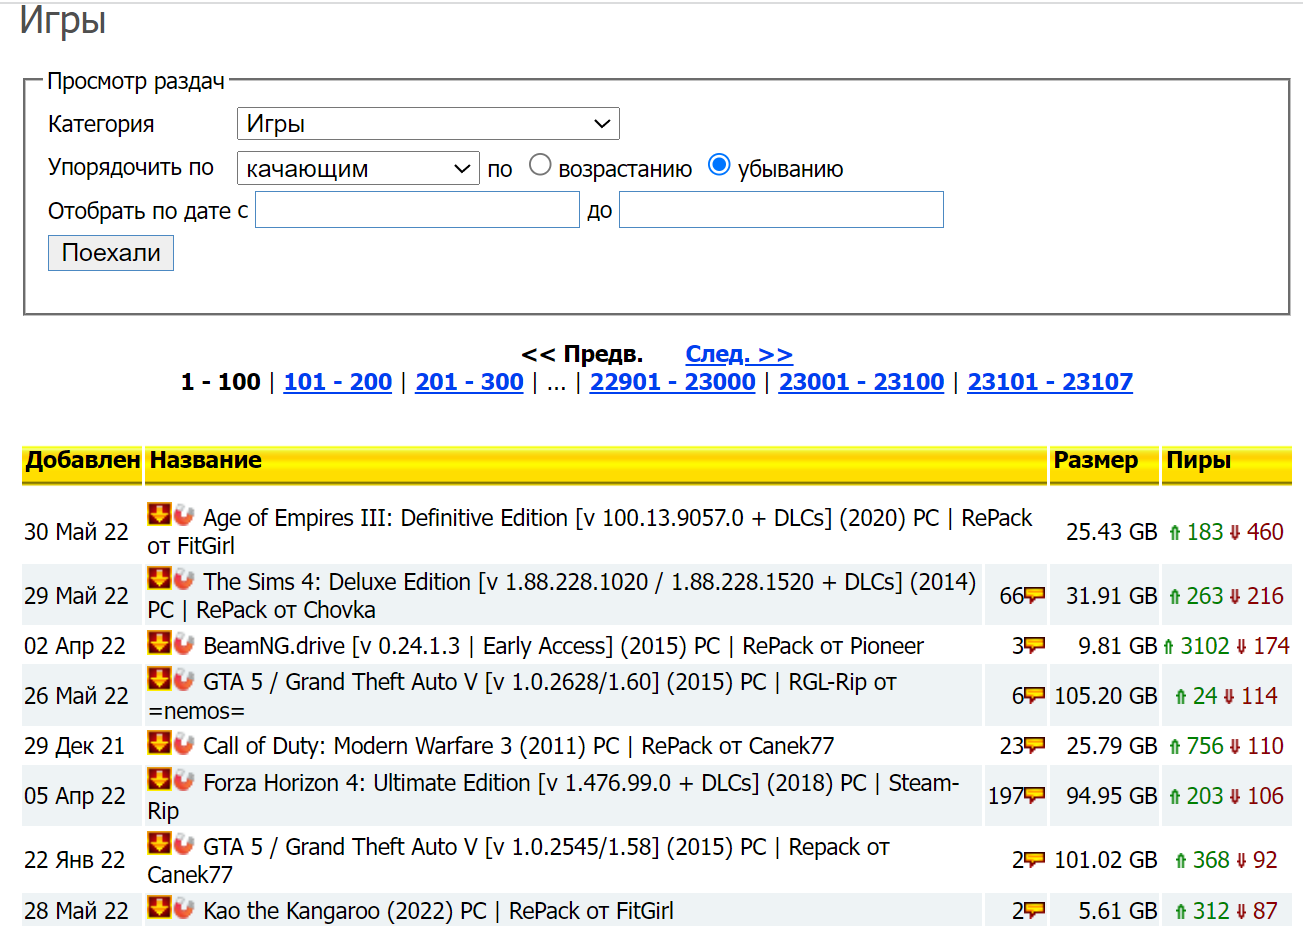Click magnet link icon for The Sims 4

[x=184, y=579]
